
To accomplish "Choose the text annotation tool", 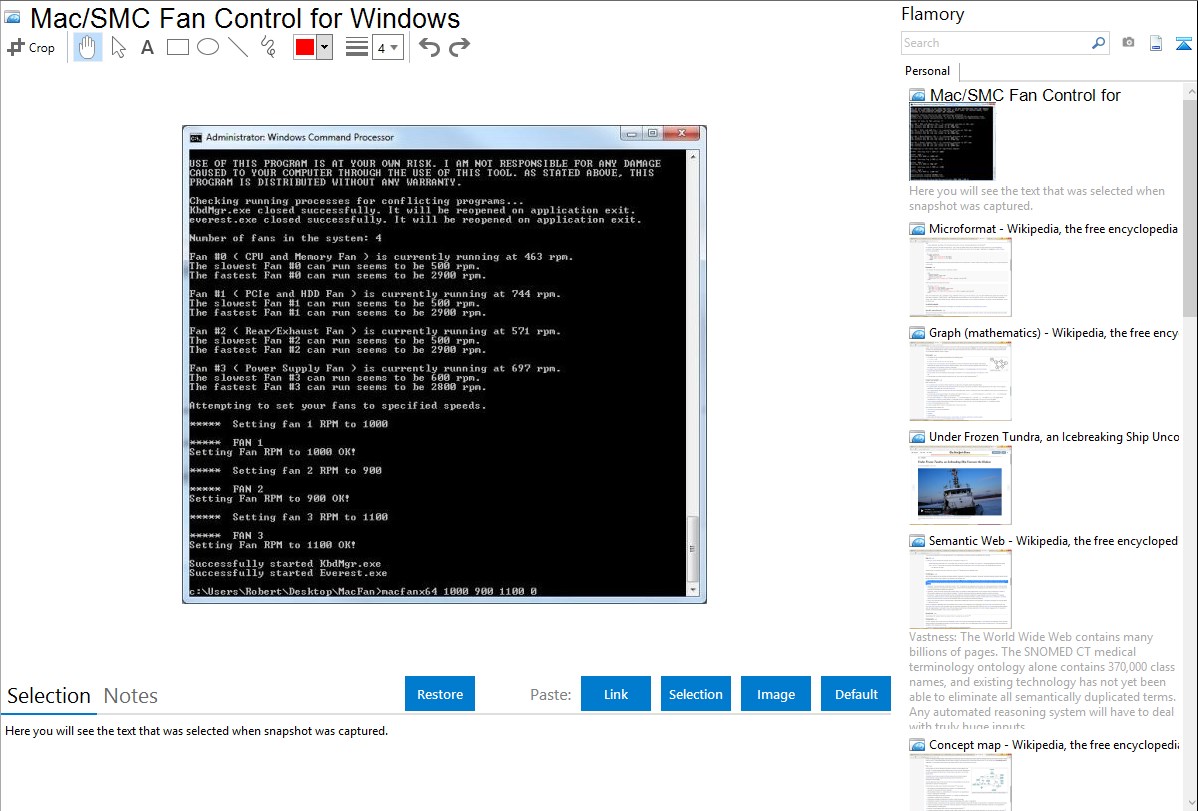I will point(147,47).
